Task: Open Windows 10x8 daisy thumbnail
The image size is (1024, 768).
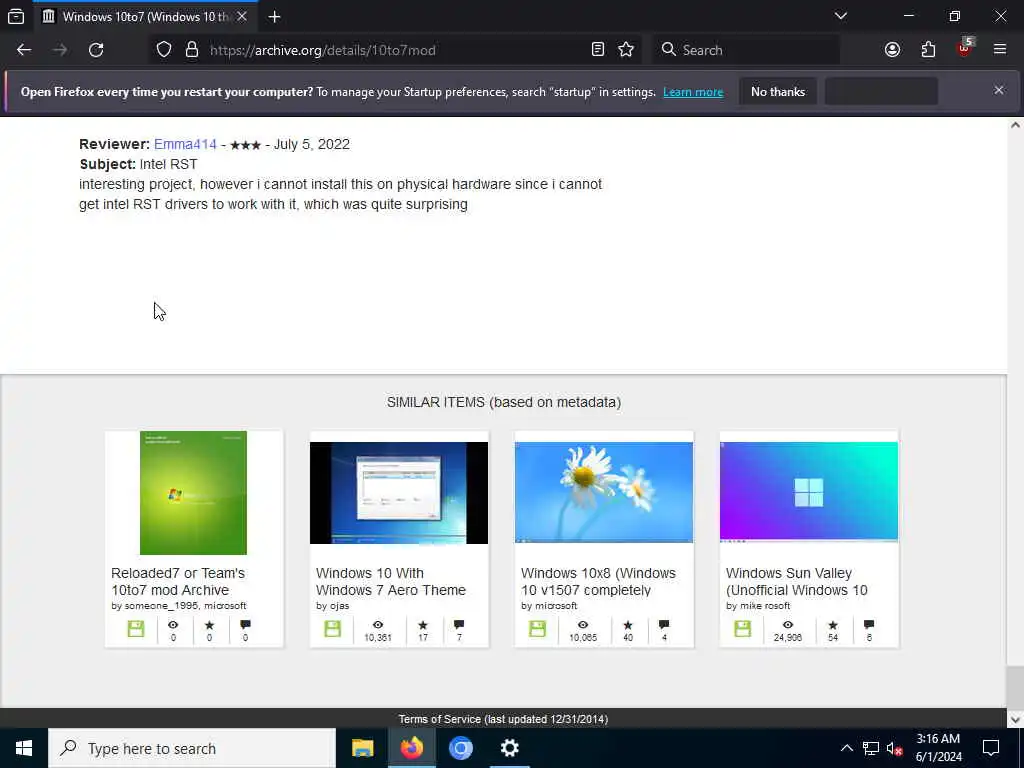Action: coord(603,492)
